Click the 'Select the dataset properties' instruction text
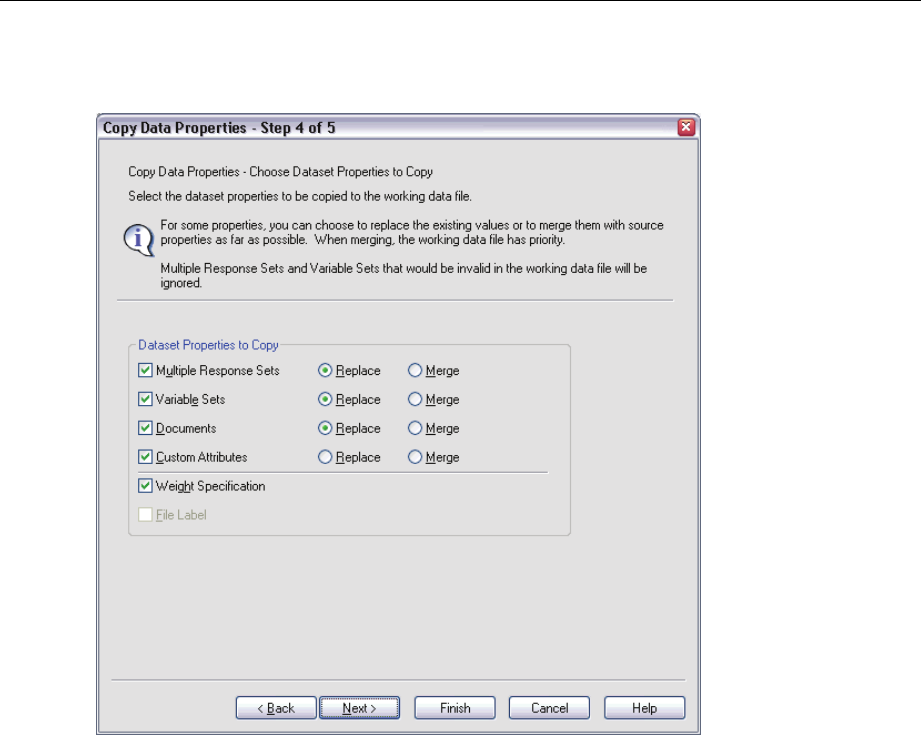The image size is (921, 735). click(300, 196)
